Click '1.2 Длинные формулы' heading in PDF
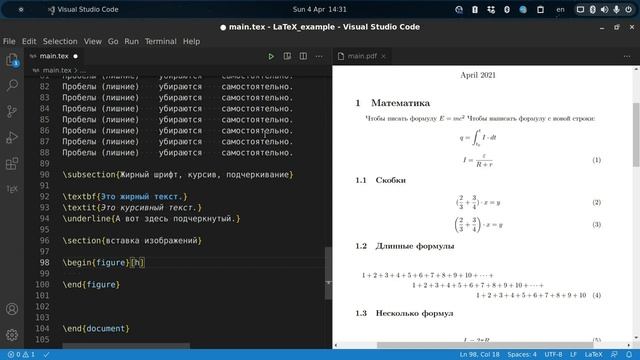The image size is (640, 360). (404, 246)
